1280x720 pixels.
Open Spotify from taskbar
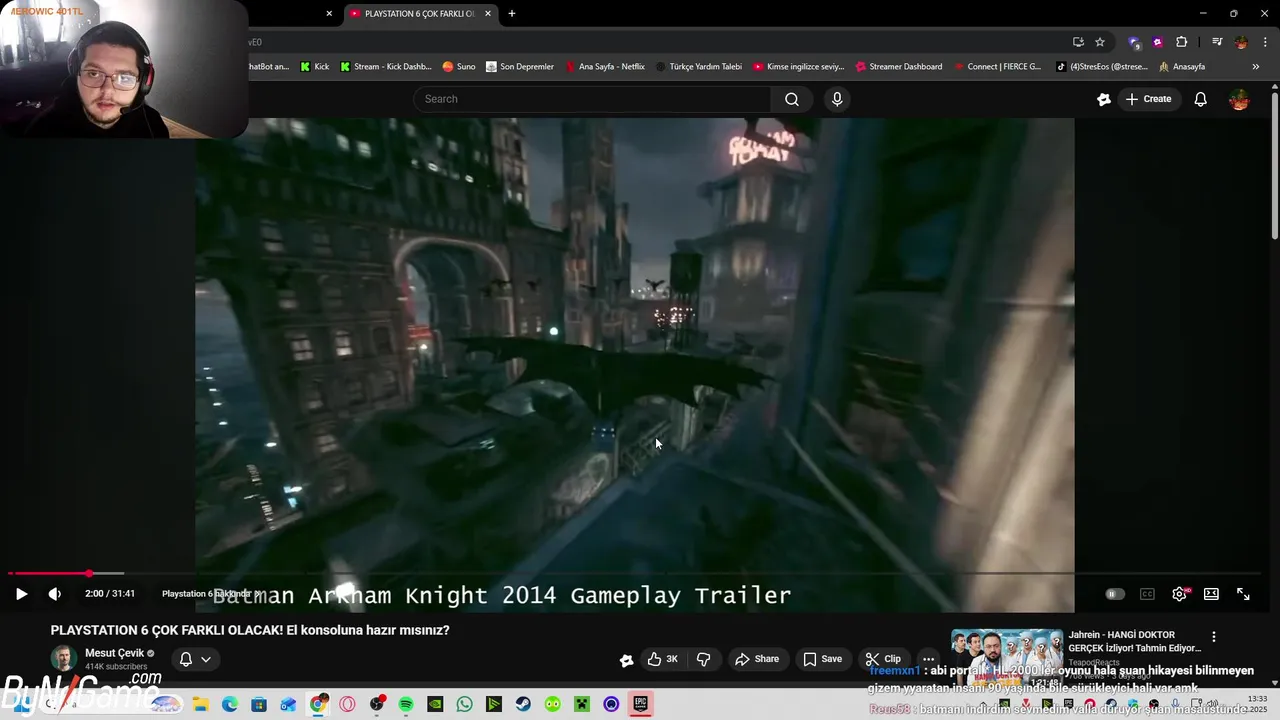(406, 704)
